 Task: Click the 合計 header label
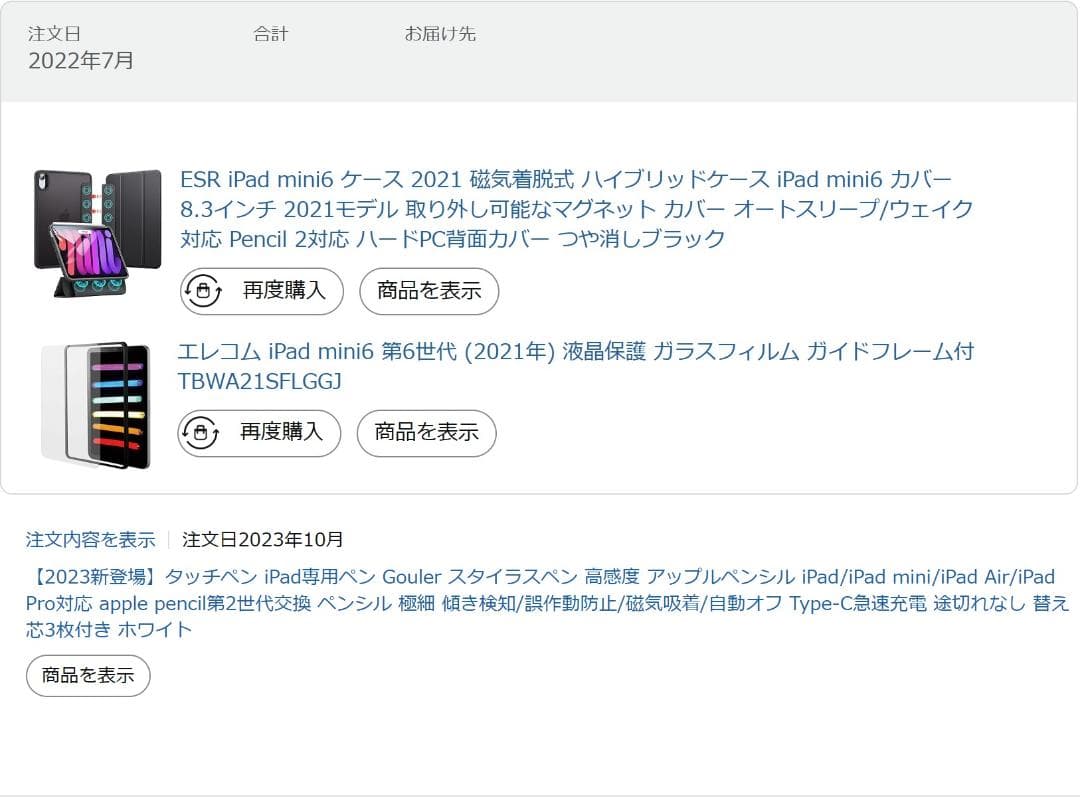point(271,34)
